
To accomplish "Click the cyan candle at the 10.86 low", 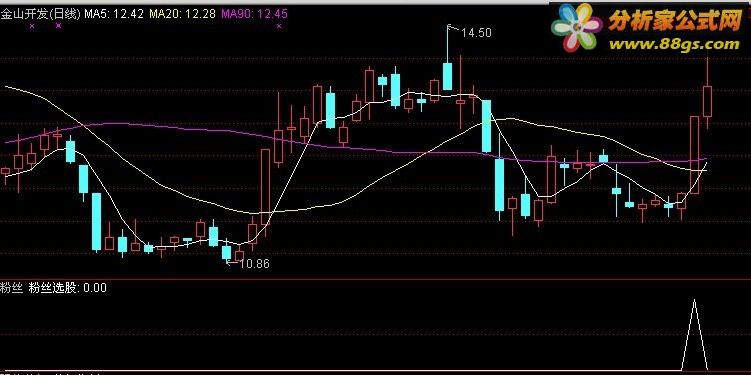I will point(226,252).
